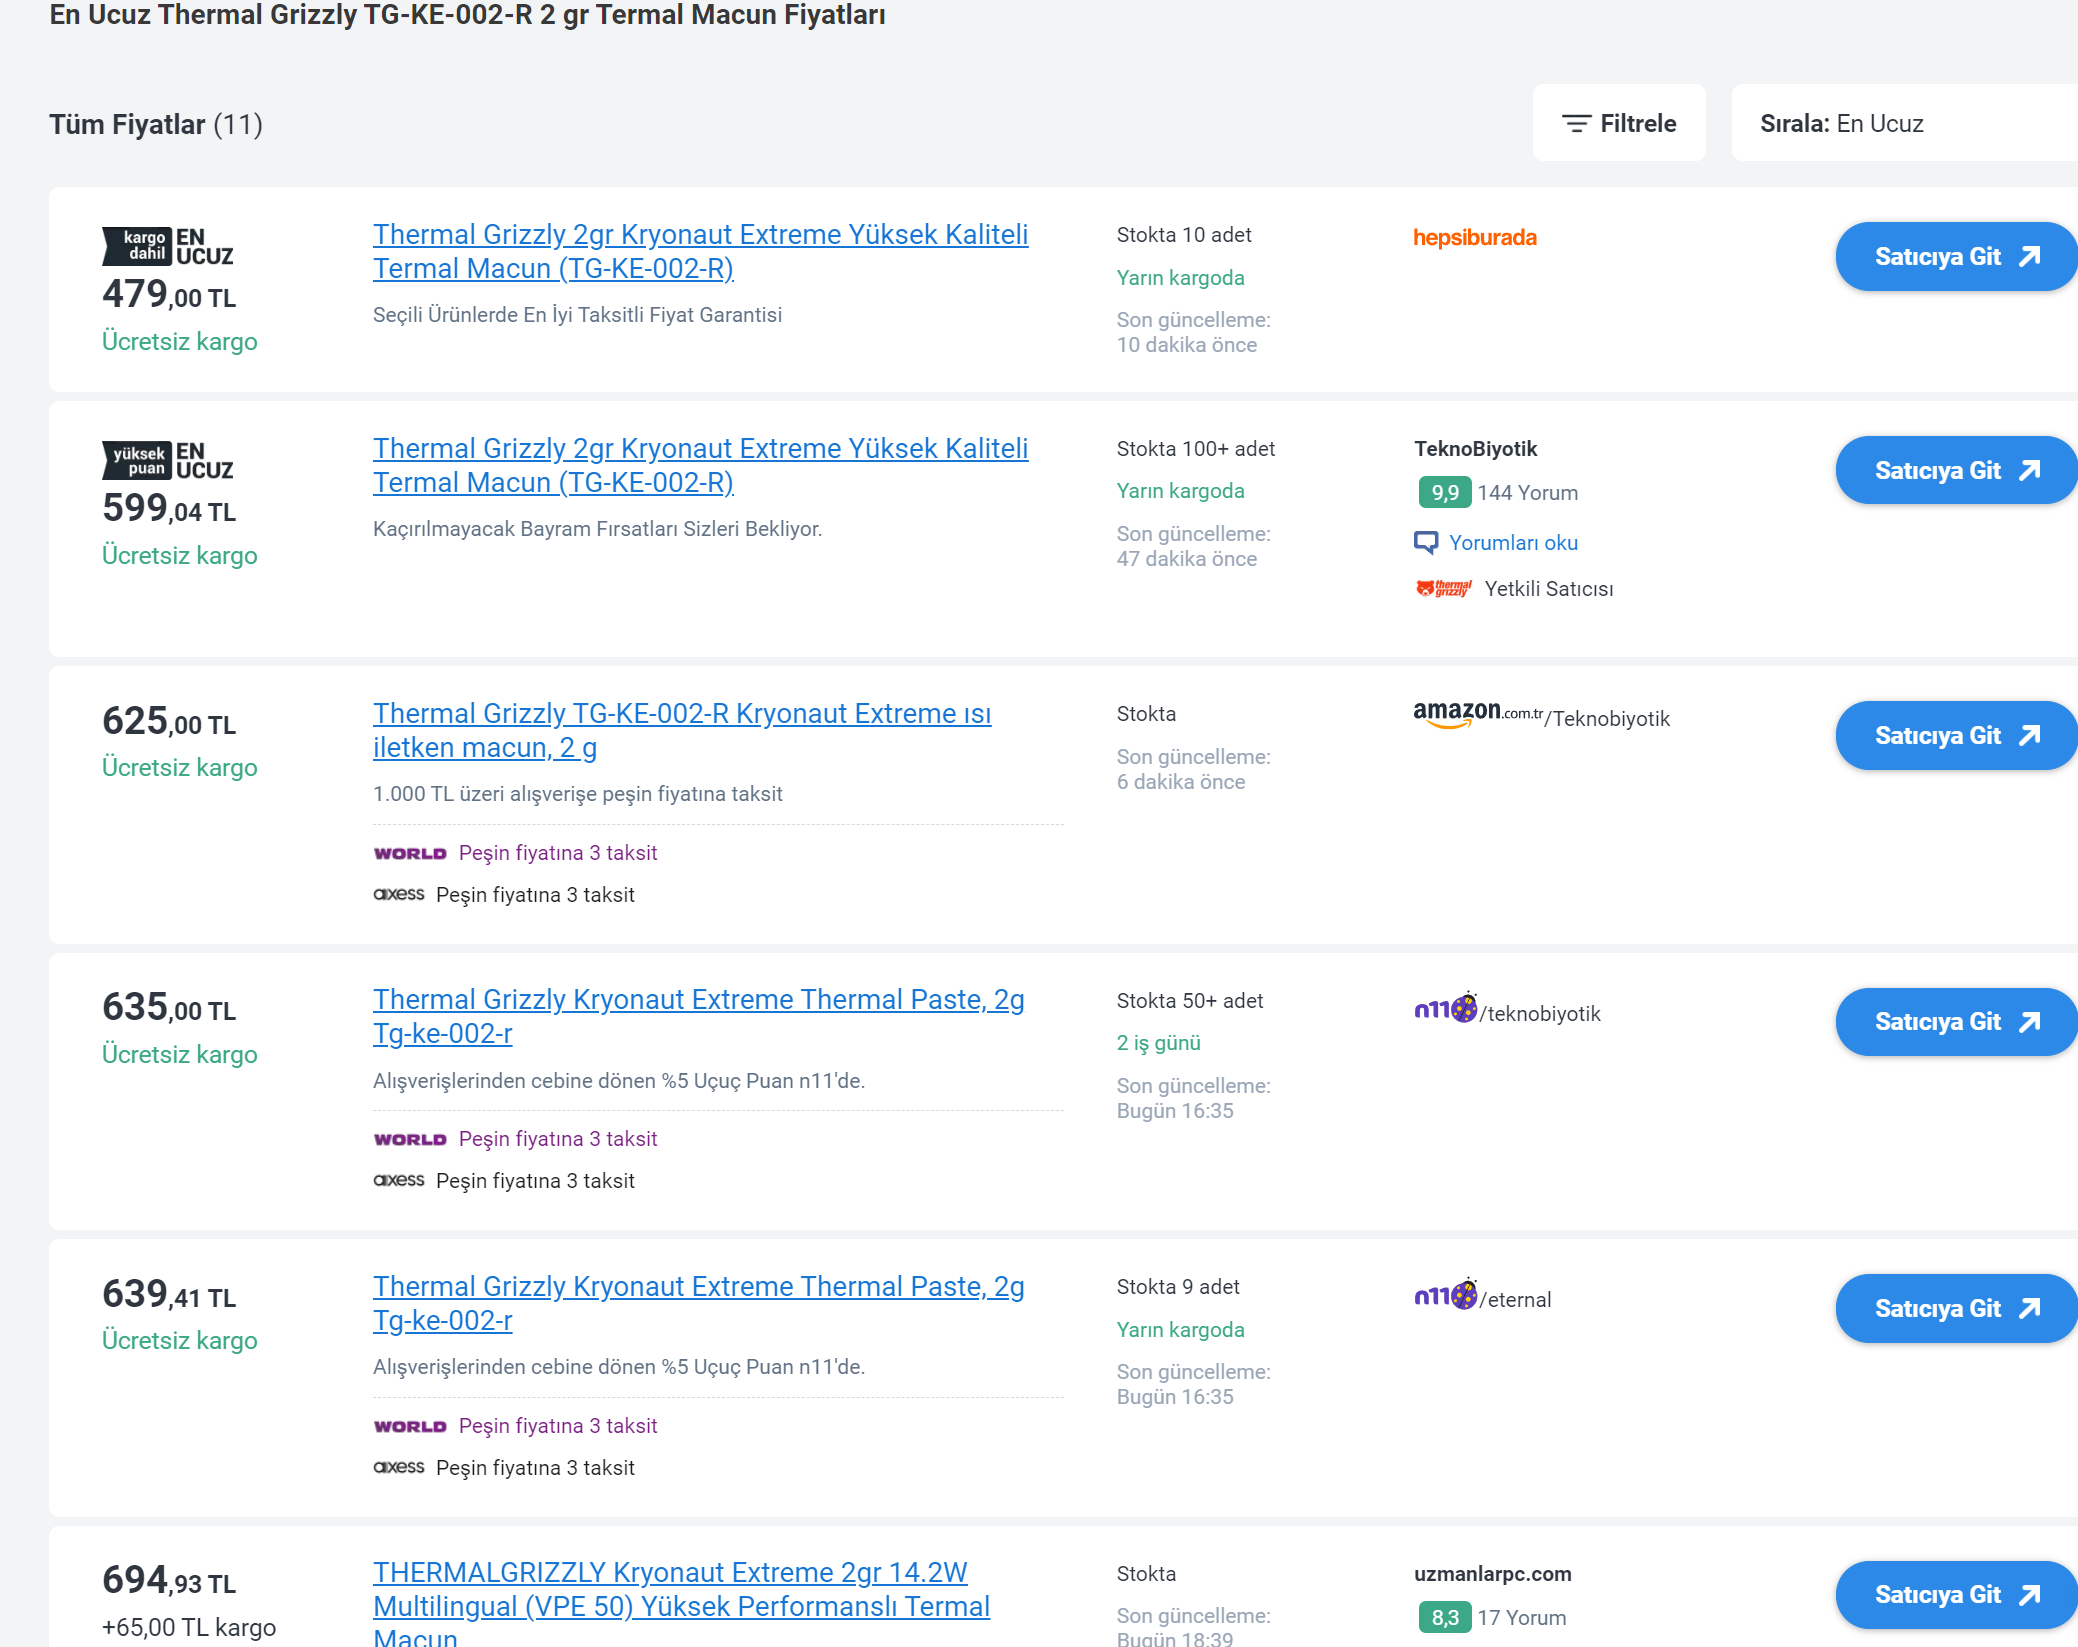Click Yorumları oku link

point(1513,543)
